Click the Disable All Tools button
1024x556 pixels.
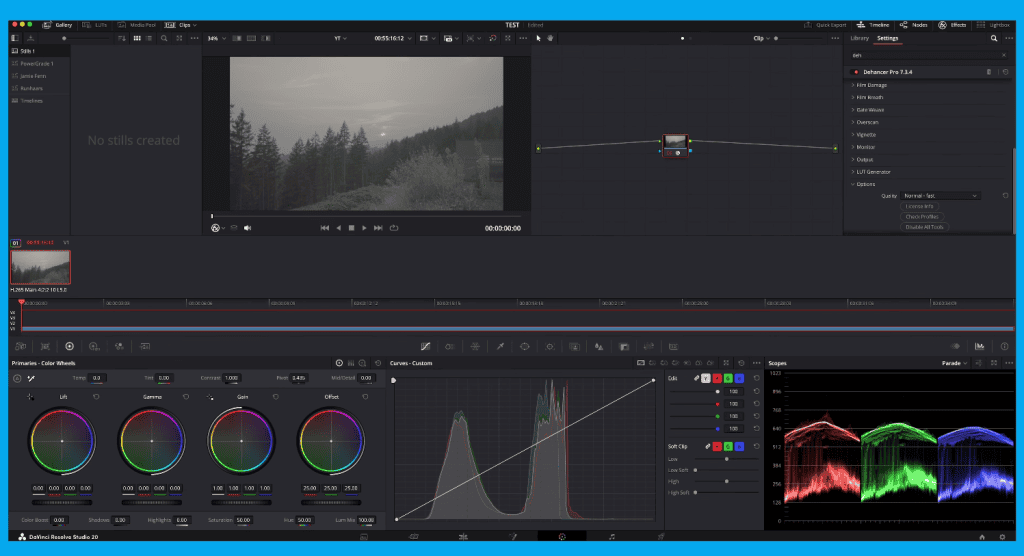pyautogui.click(x=924, y=227)
